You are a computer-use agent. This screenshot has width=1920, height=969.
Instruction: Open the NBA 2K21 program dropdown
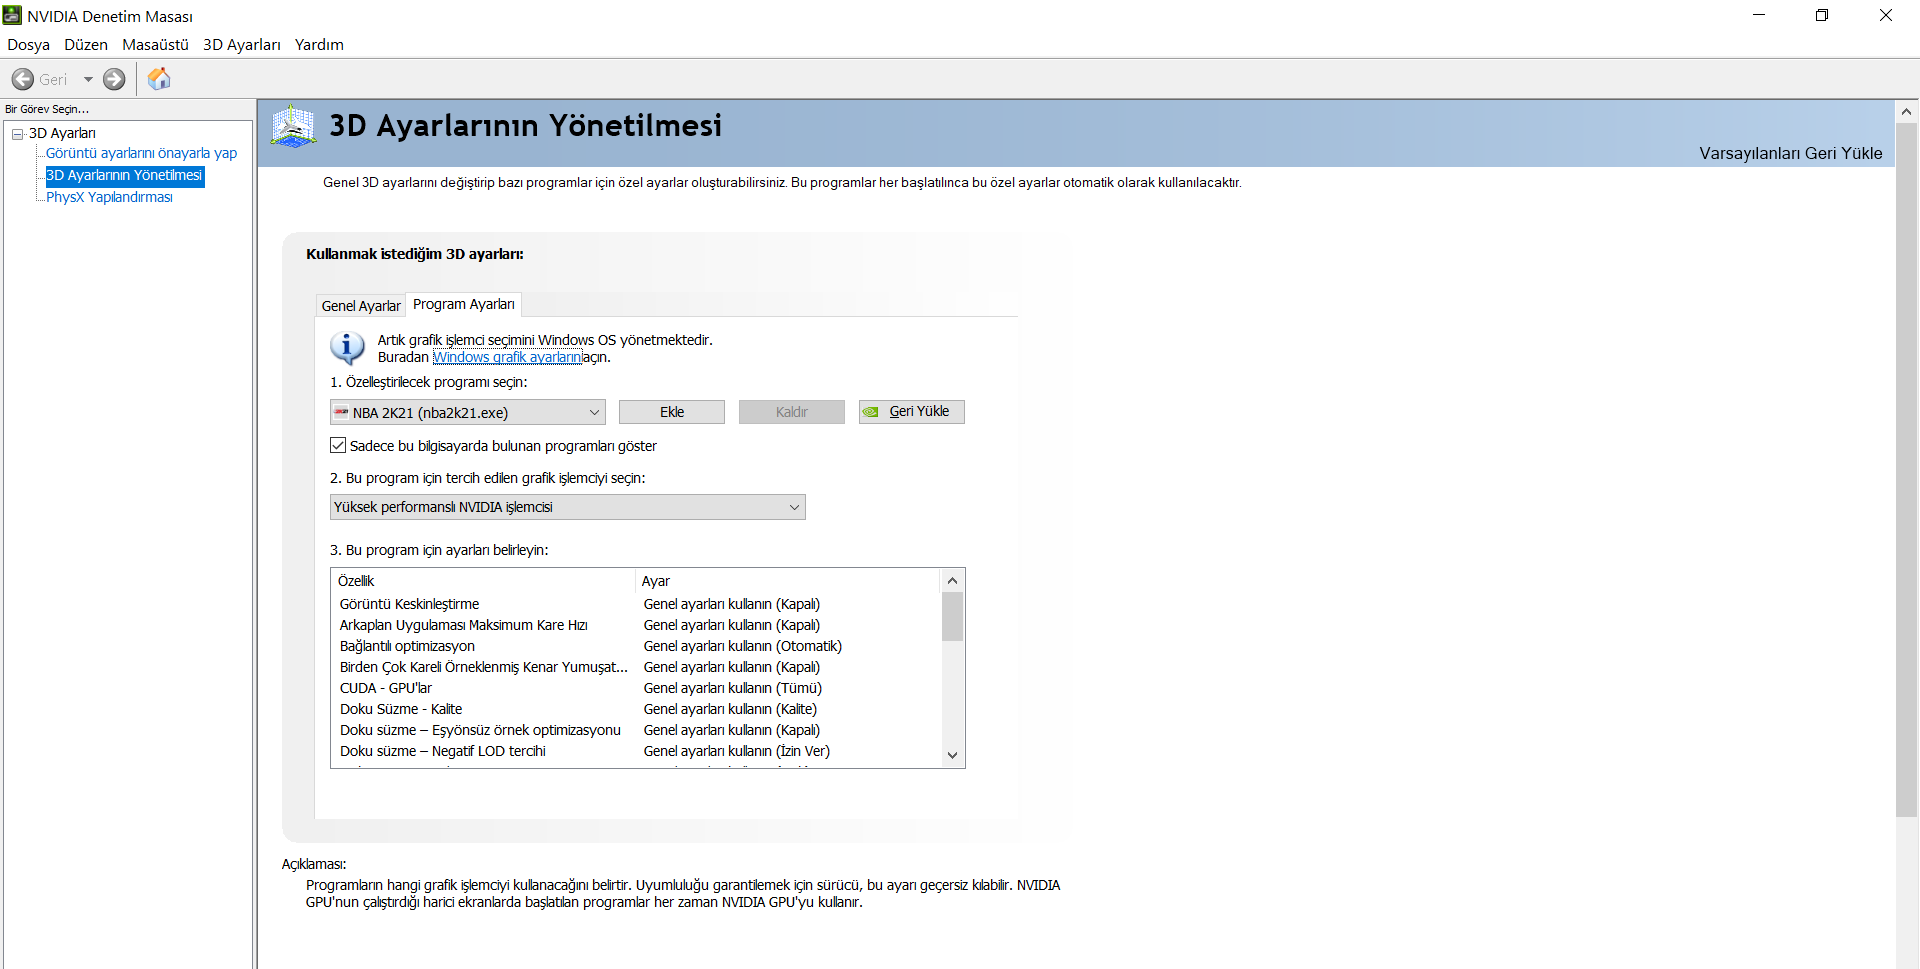click(468, 412)
